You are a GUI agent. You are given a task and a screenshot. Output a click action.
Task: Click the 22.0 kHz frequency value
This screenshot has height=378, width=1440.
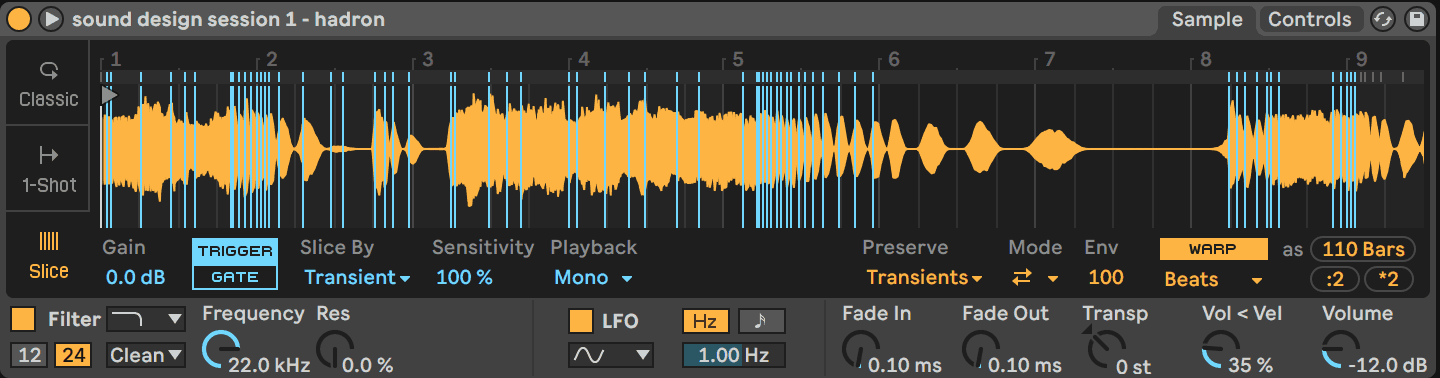269,365
